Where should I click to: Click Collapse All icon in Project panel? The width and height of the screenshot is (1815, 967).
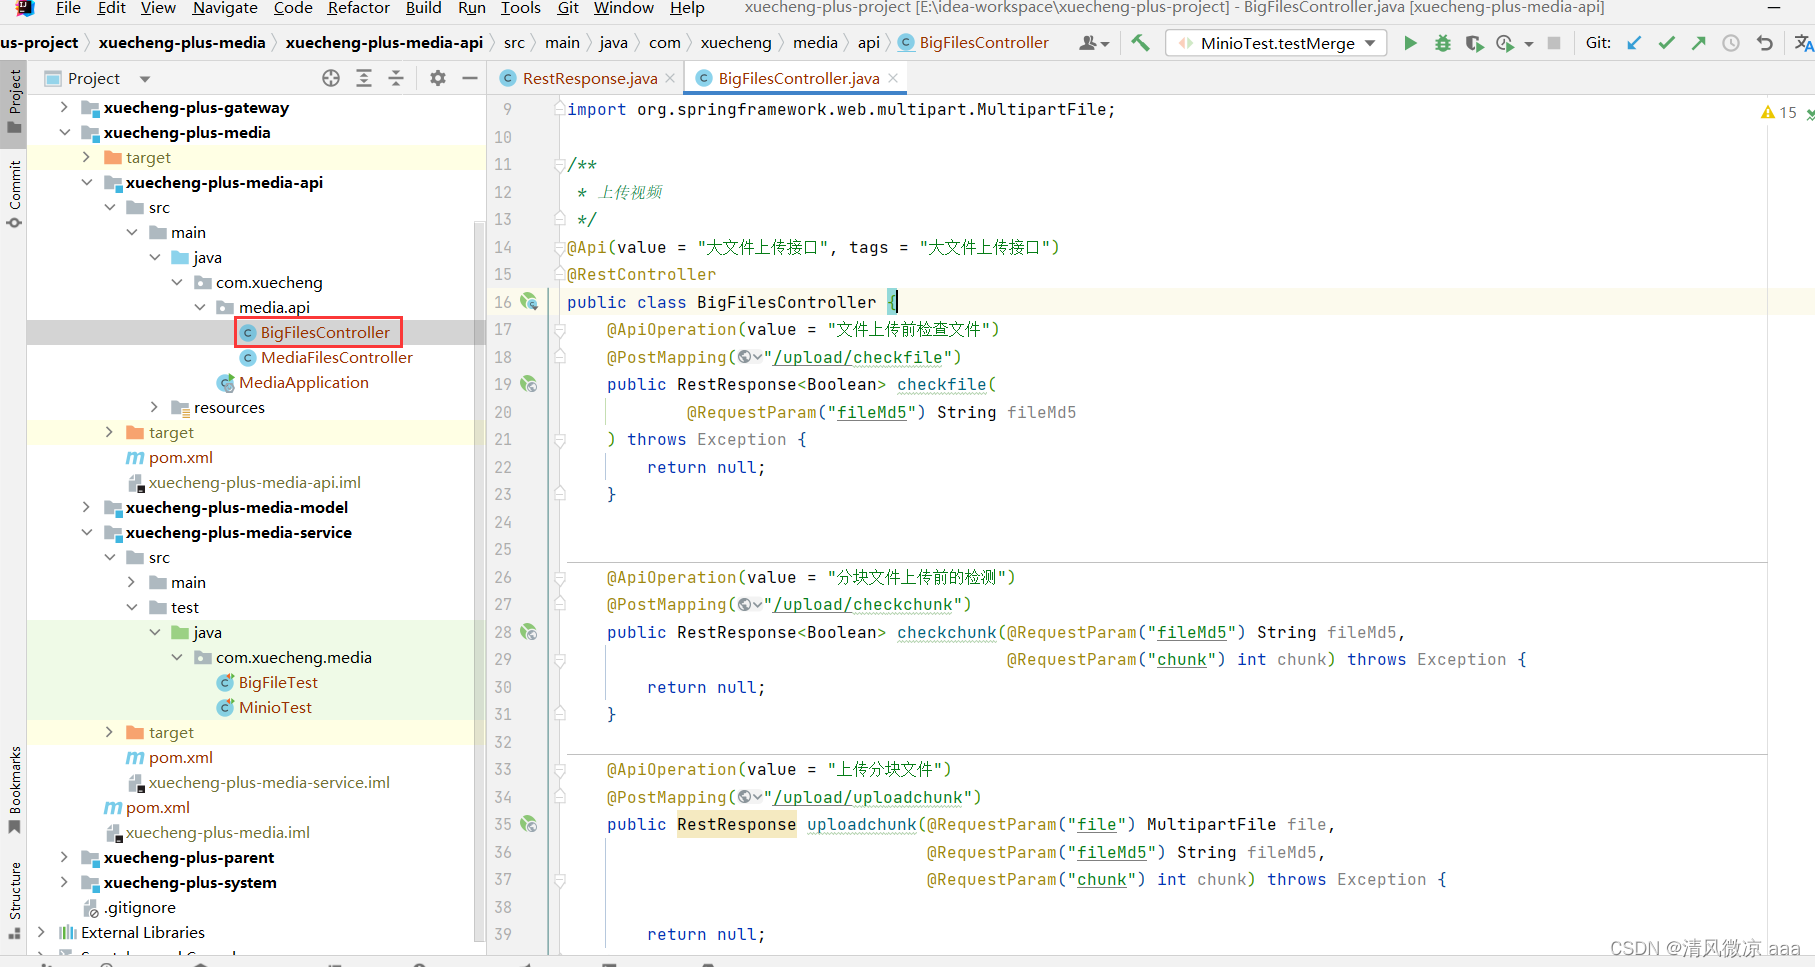point(396,78)
